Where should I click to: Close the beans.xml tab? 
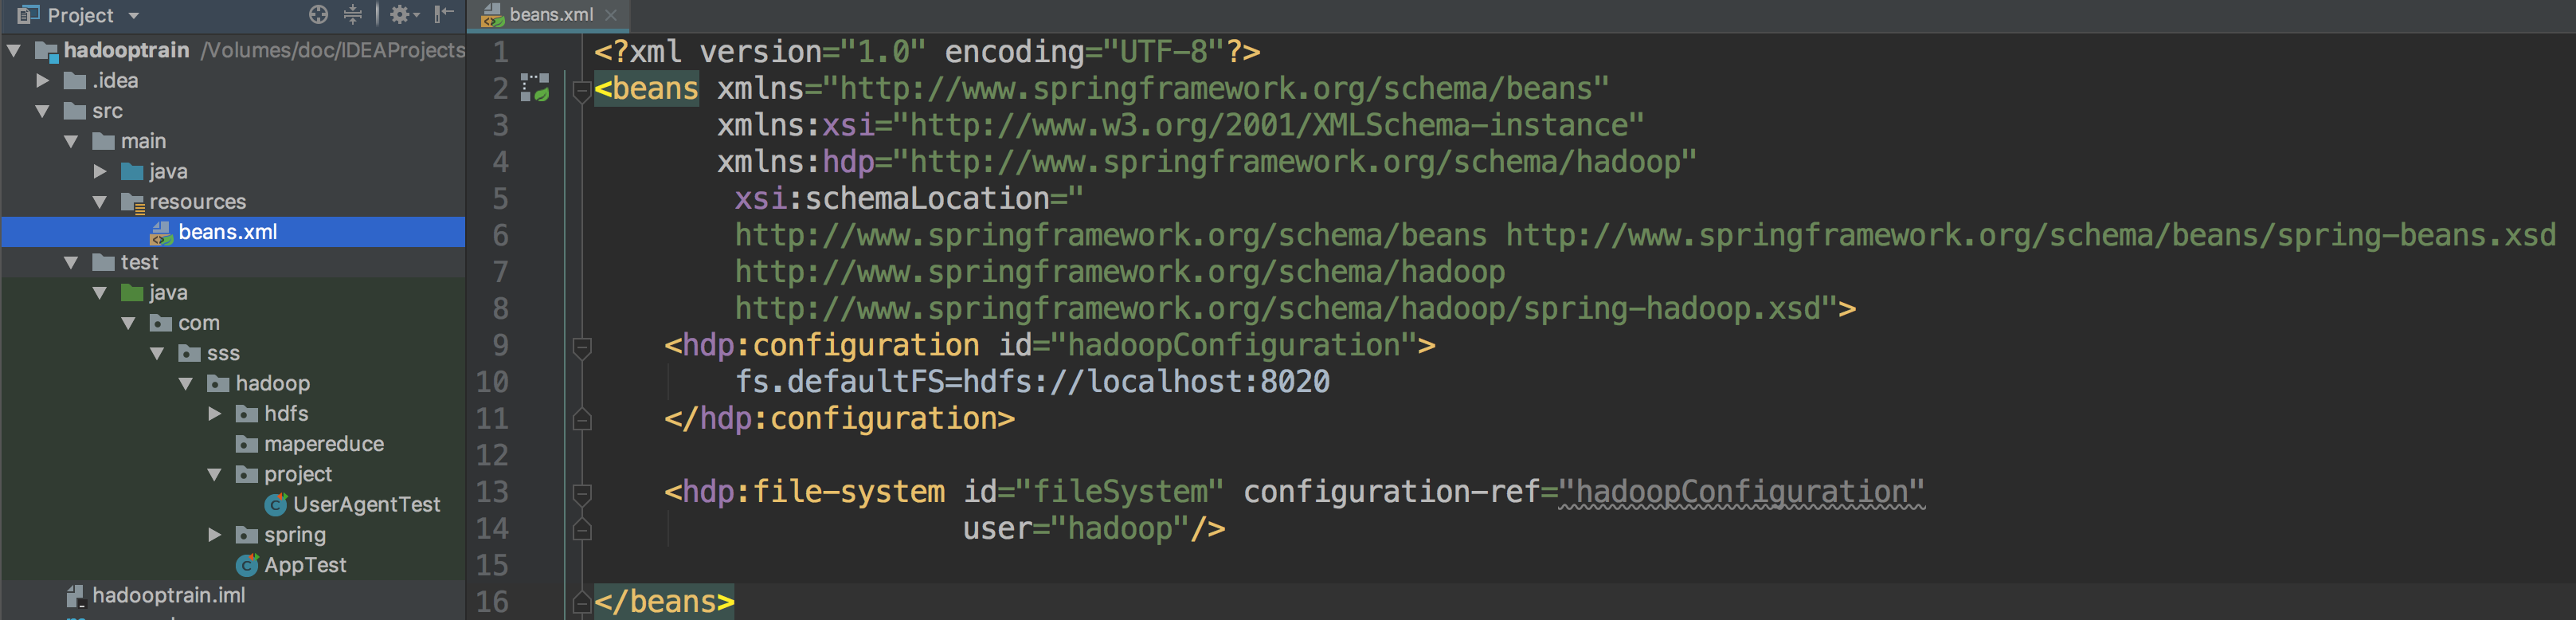611,15
